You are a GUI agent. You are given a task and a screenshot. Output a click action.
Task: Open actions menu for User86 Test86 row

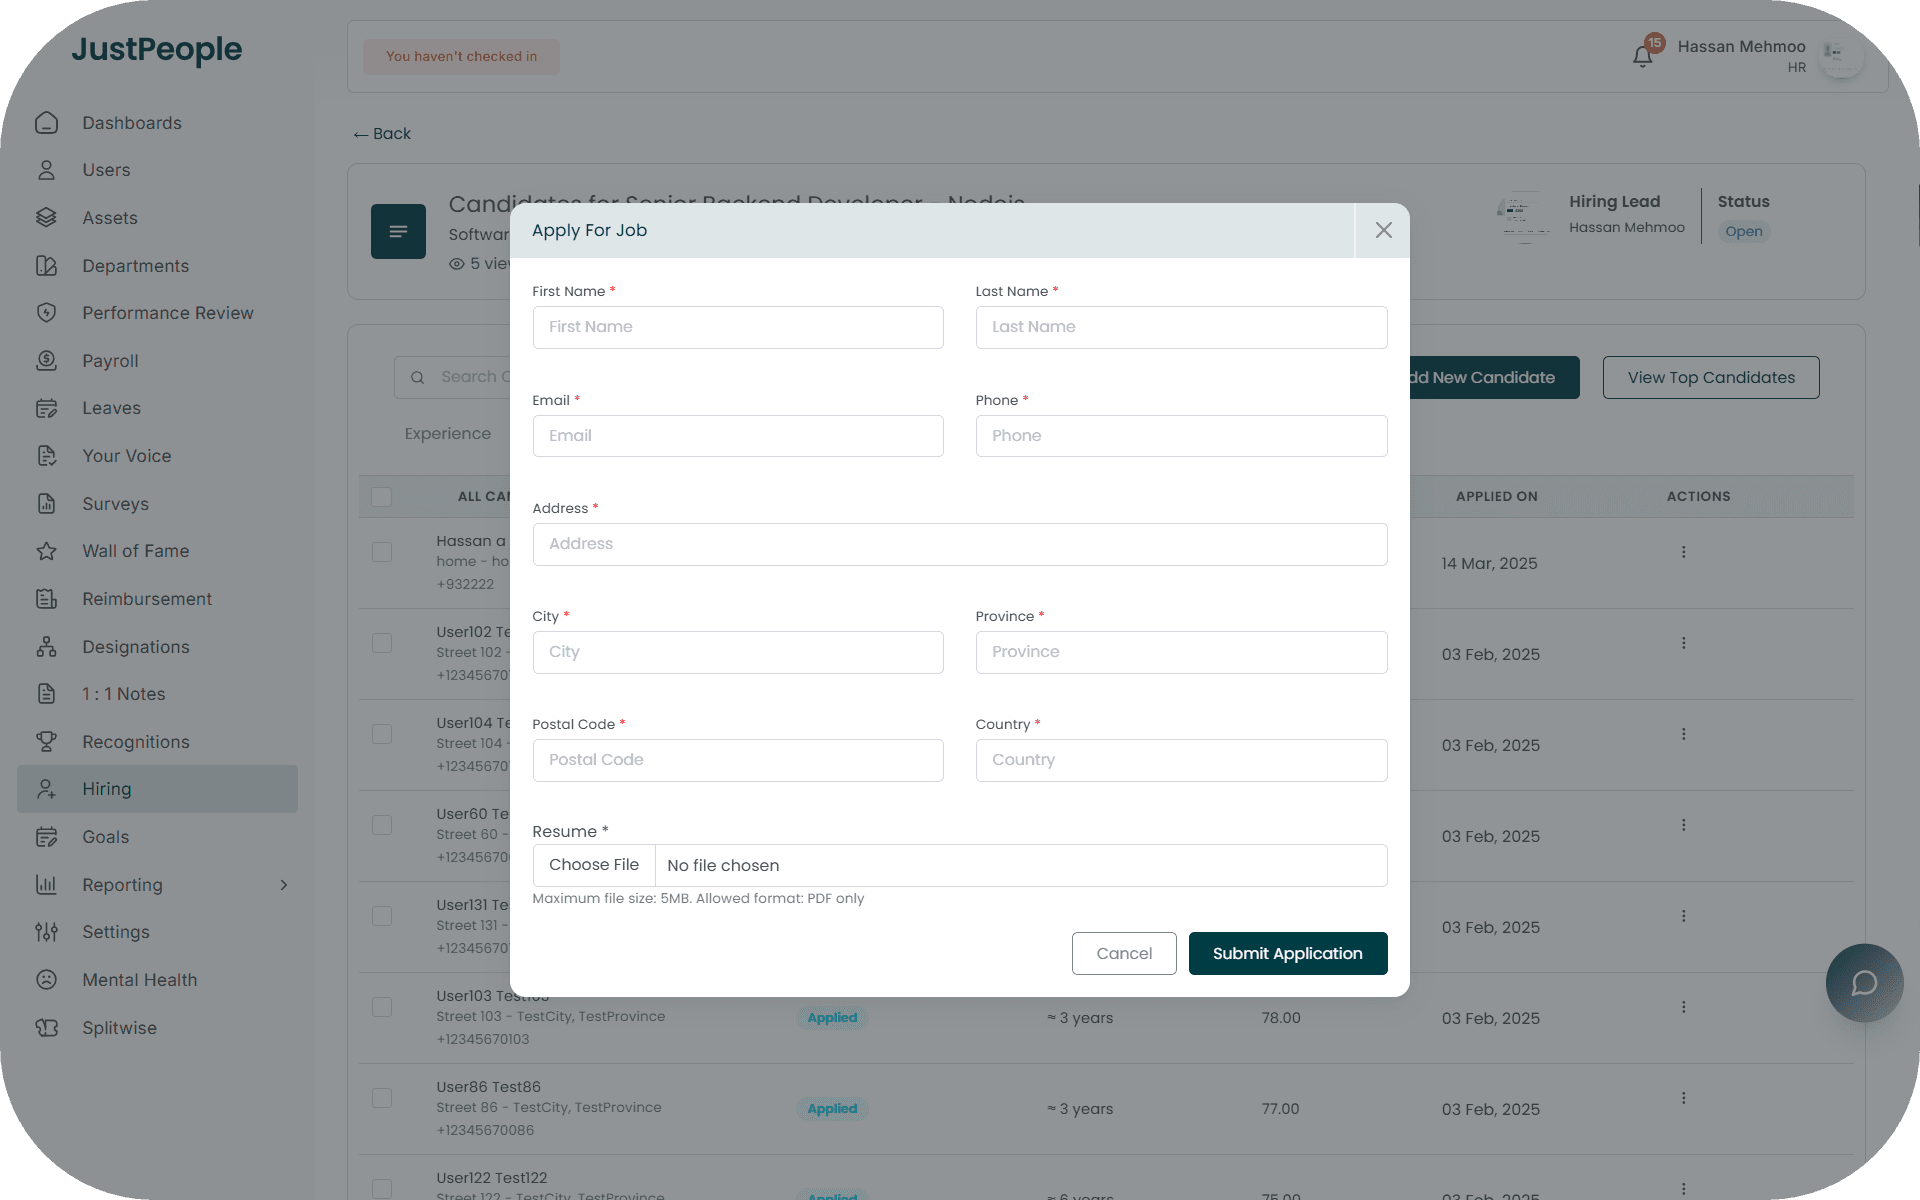tap(1683, 1098)
